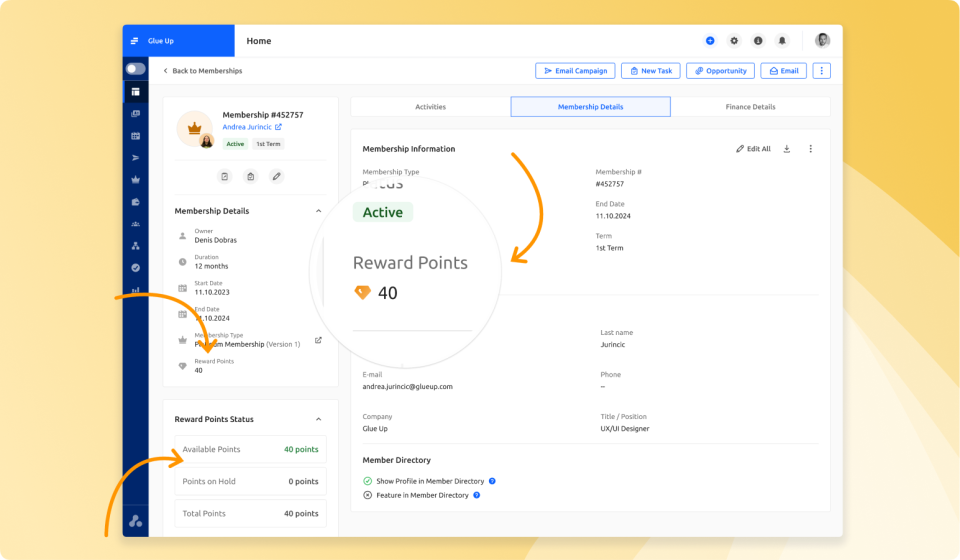This screenshot has width=960, height=560.
Task: Open the user profile avatar in header
Action: 822,41
